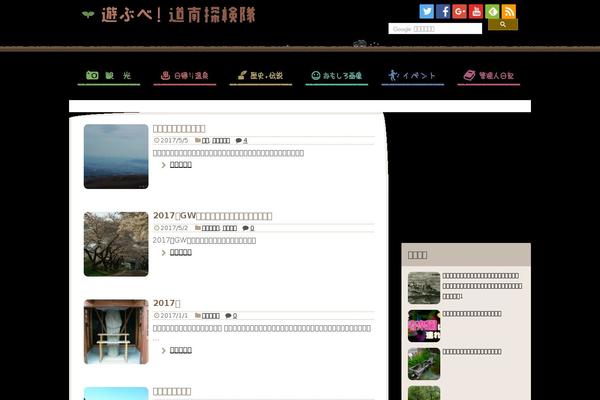Open the 日帰り温泉 menu item
The width and height of the screenshot is (600, 400).
[185, 76]
